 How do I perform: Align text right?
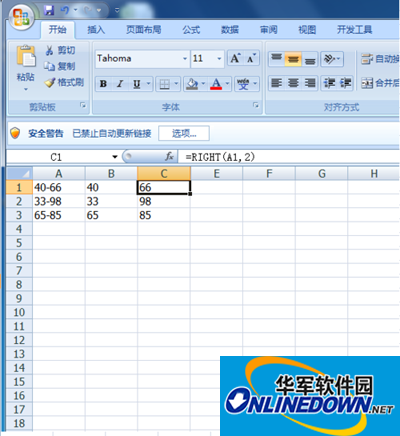(x=310, y=83)
